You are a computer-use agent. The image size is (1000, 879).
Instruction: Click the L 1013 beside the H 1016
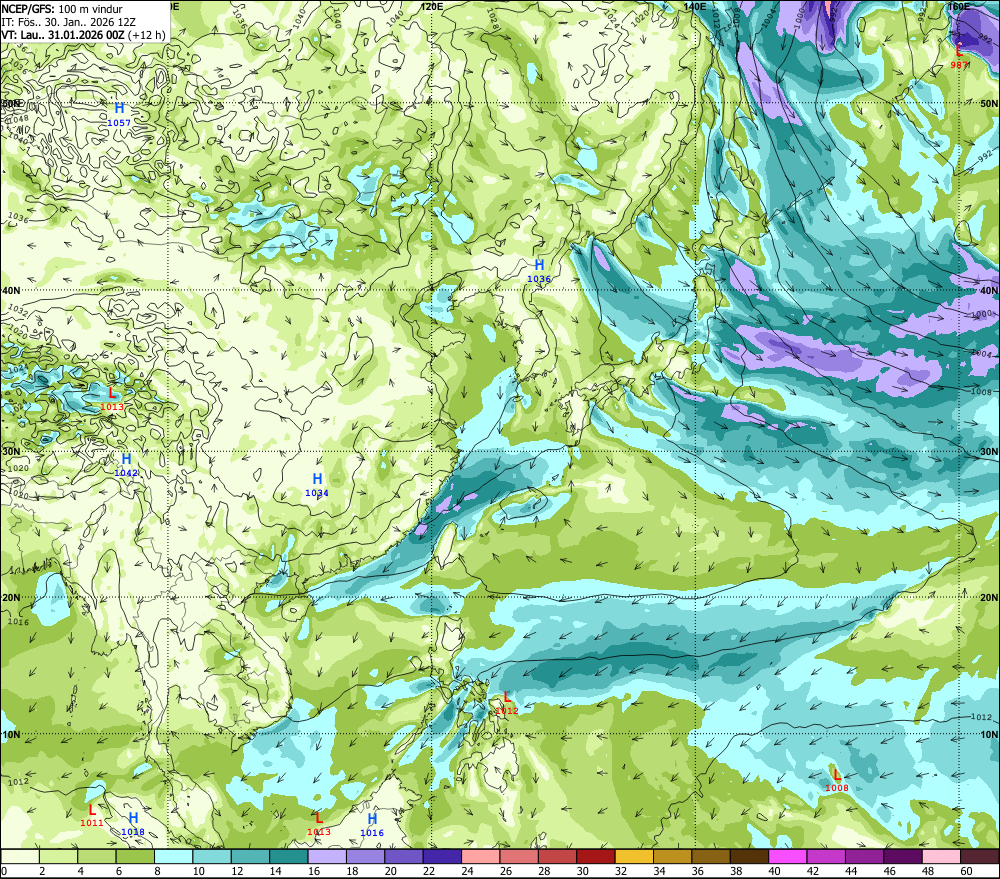pos(319,818)
